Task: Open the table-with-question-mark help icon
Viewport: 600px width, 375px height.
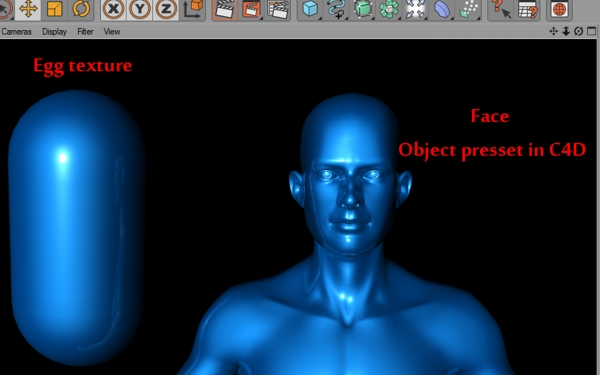Action: click(527, 8)
